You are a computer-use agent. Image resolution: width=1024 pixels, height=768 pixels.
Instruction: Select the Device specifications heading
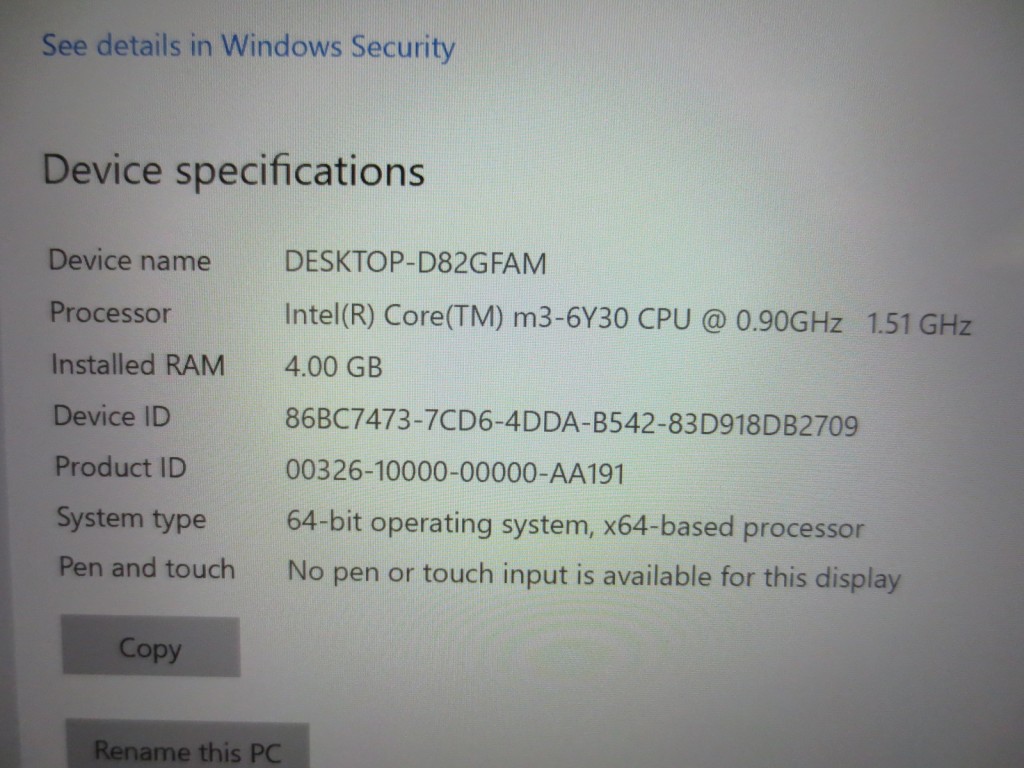click(x=233, y=170)
